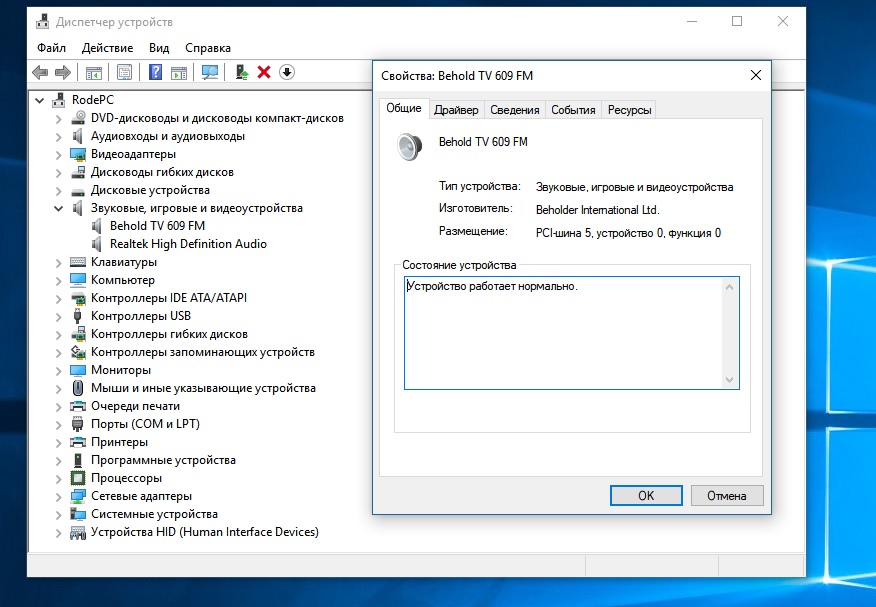Switch to the Драйвер tab

point(456,110)
